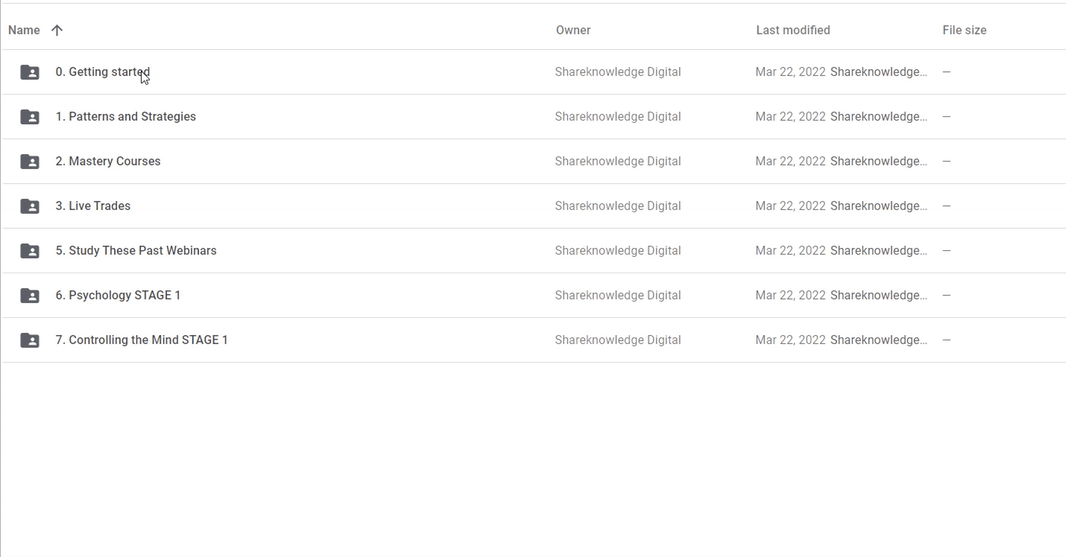
Task: Click the Owner column header
Action: [x=573, y=30]
